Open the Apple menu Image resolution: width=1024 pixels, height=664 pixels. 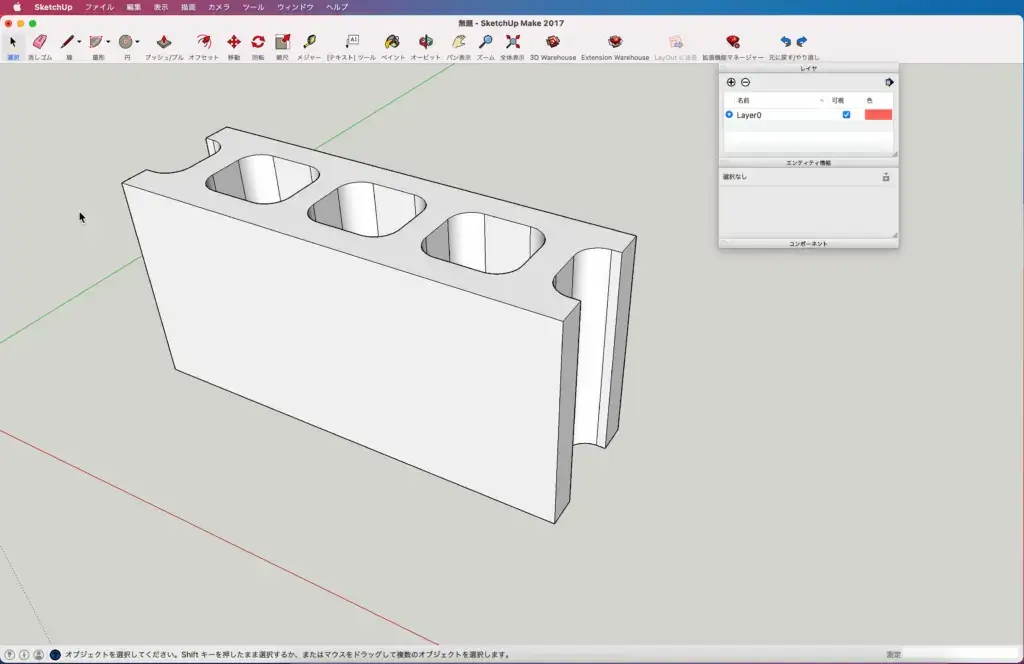(17, 7)
